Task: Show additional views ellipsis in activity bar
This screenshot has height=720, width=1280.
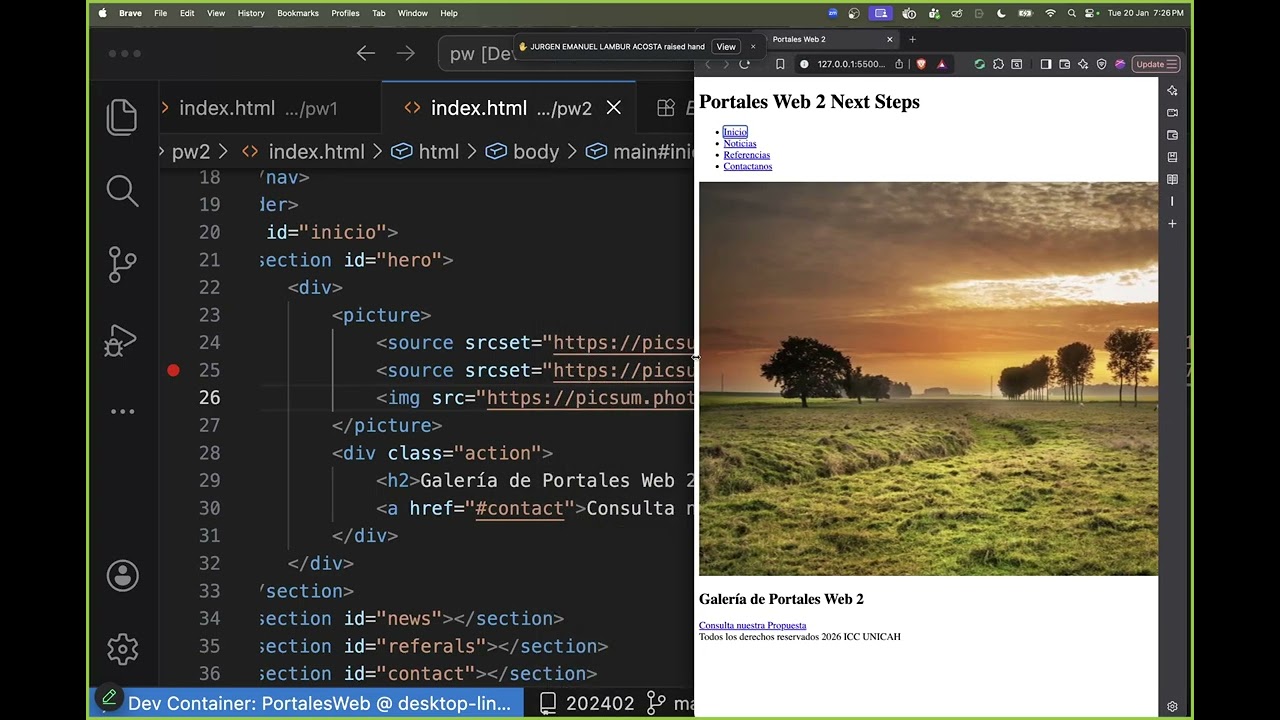Action: [122, 411]
